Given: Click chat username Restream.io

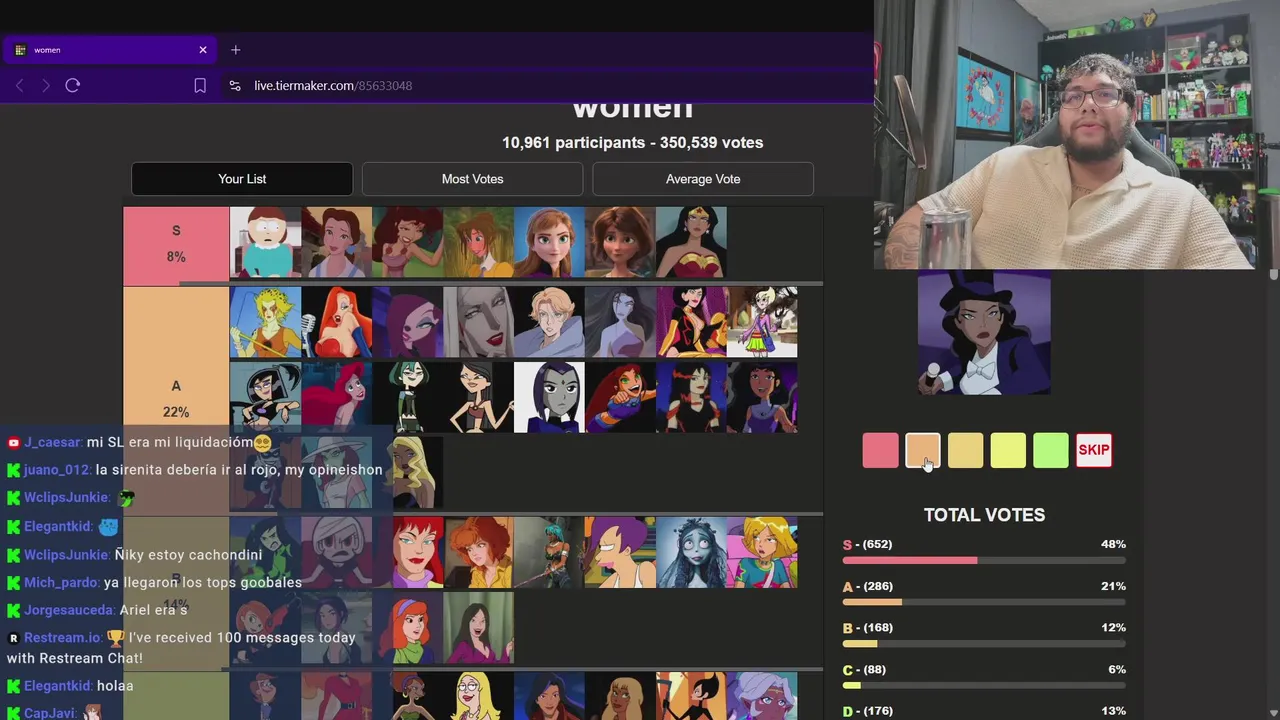Looking at the screenshot, I should point(62,638).
